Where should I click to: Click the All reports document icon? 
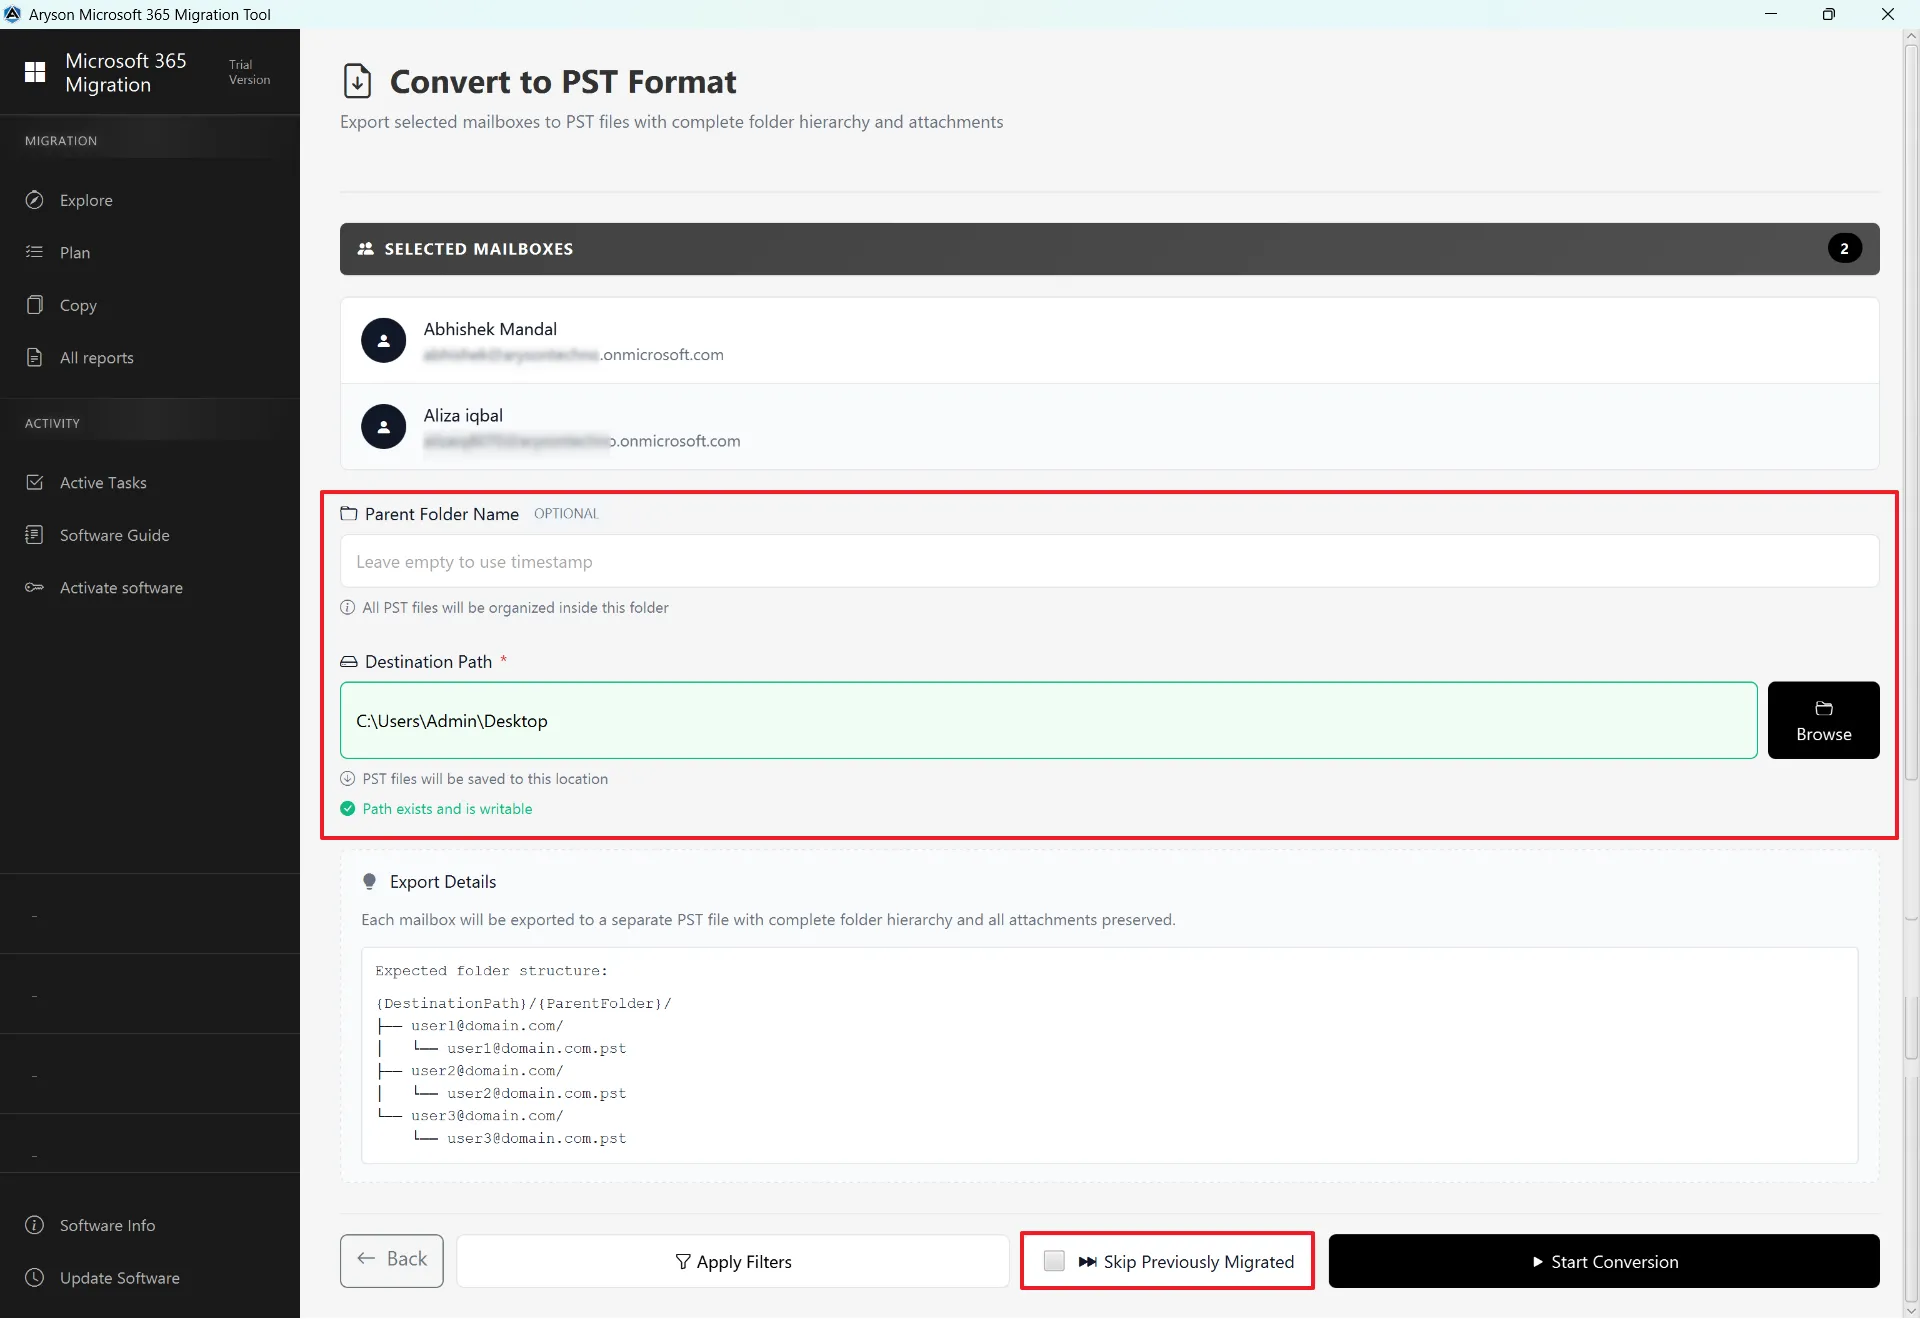35,357
